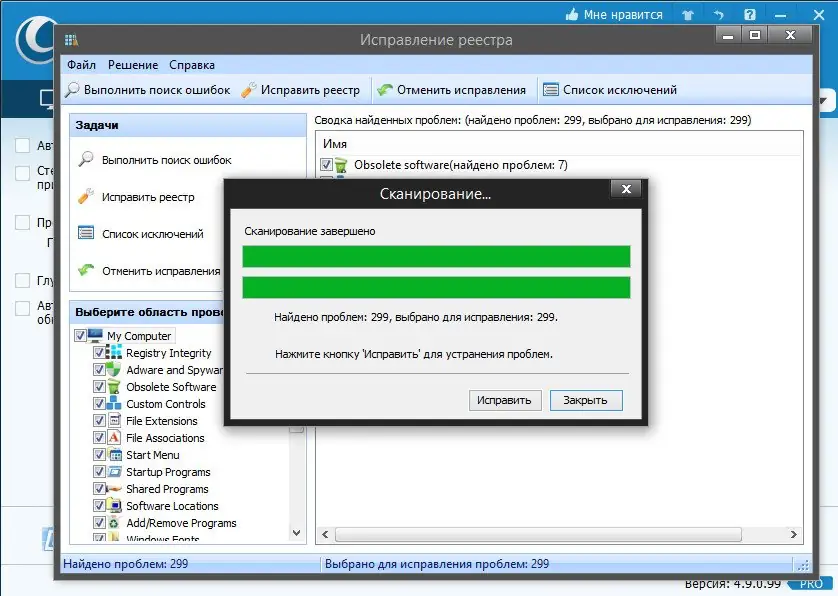This screenshot has height=596, width=838.
Task: Click the Исправить button in scanning dialog
Action: click(505, 400)
